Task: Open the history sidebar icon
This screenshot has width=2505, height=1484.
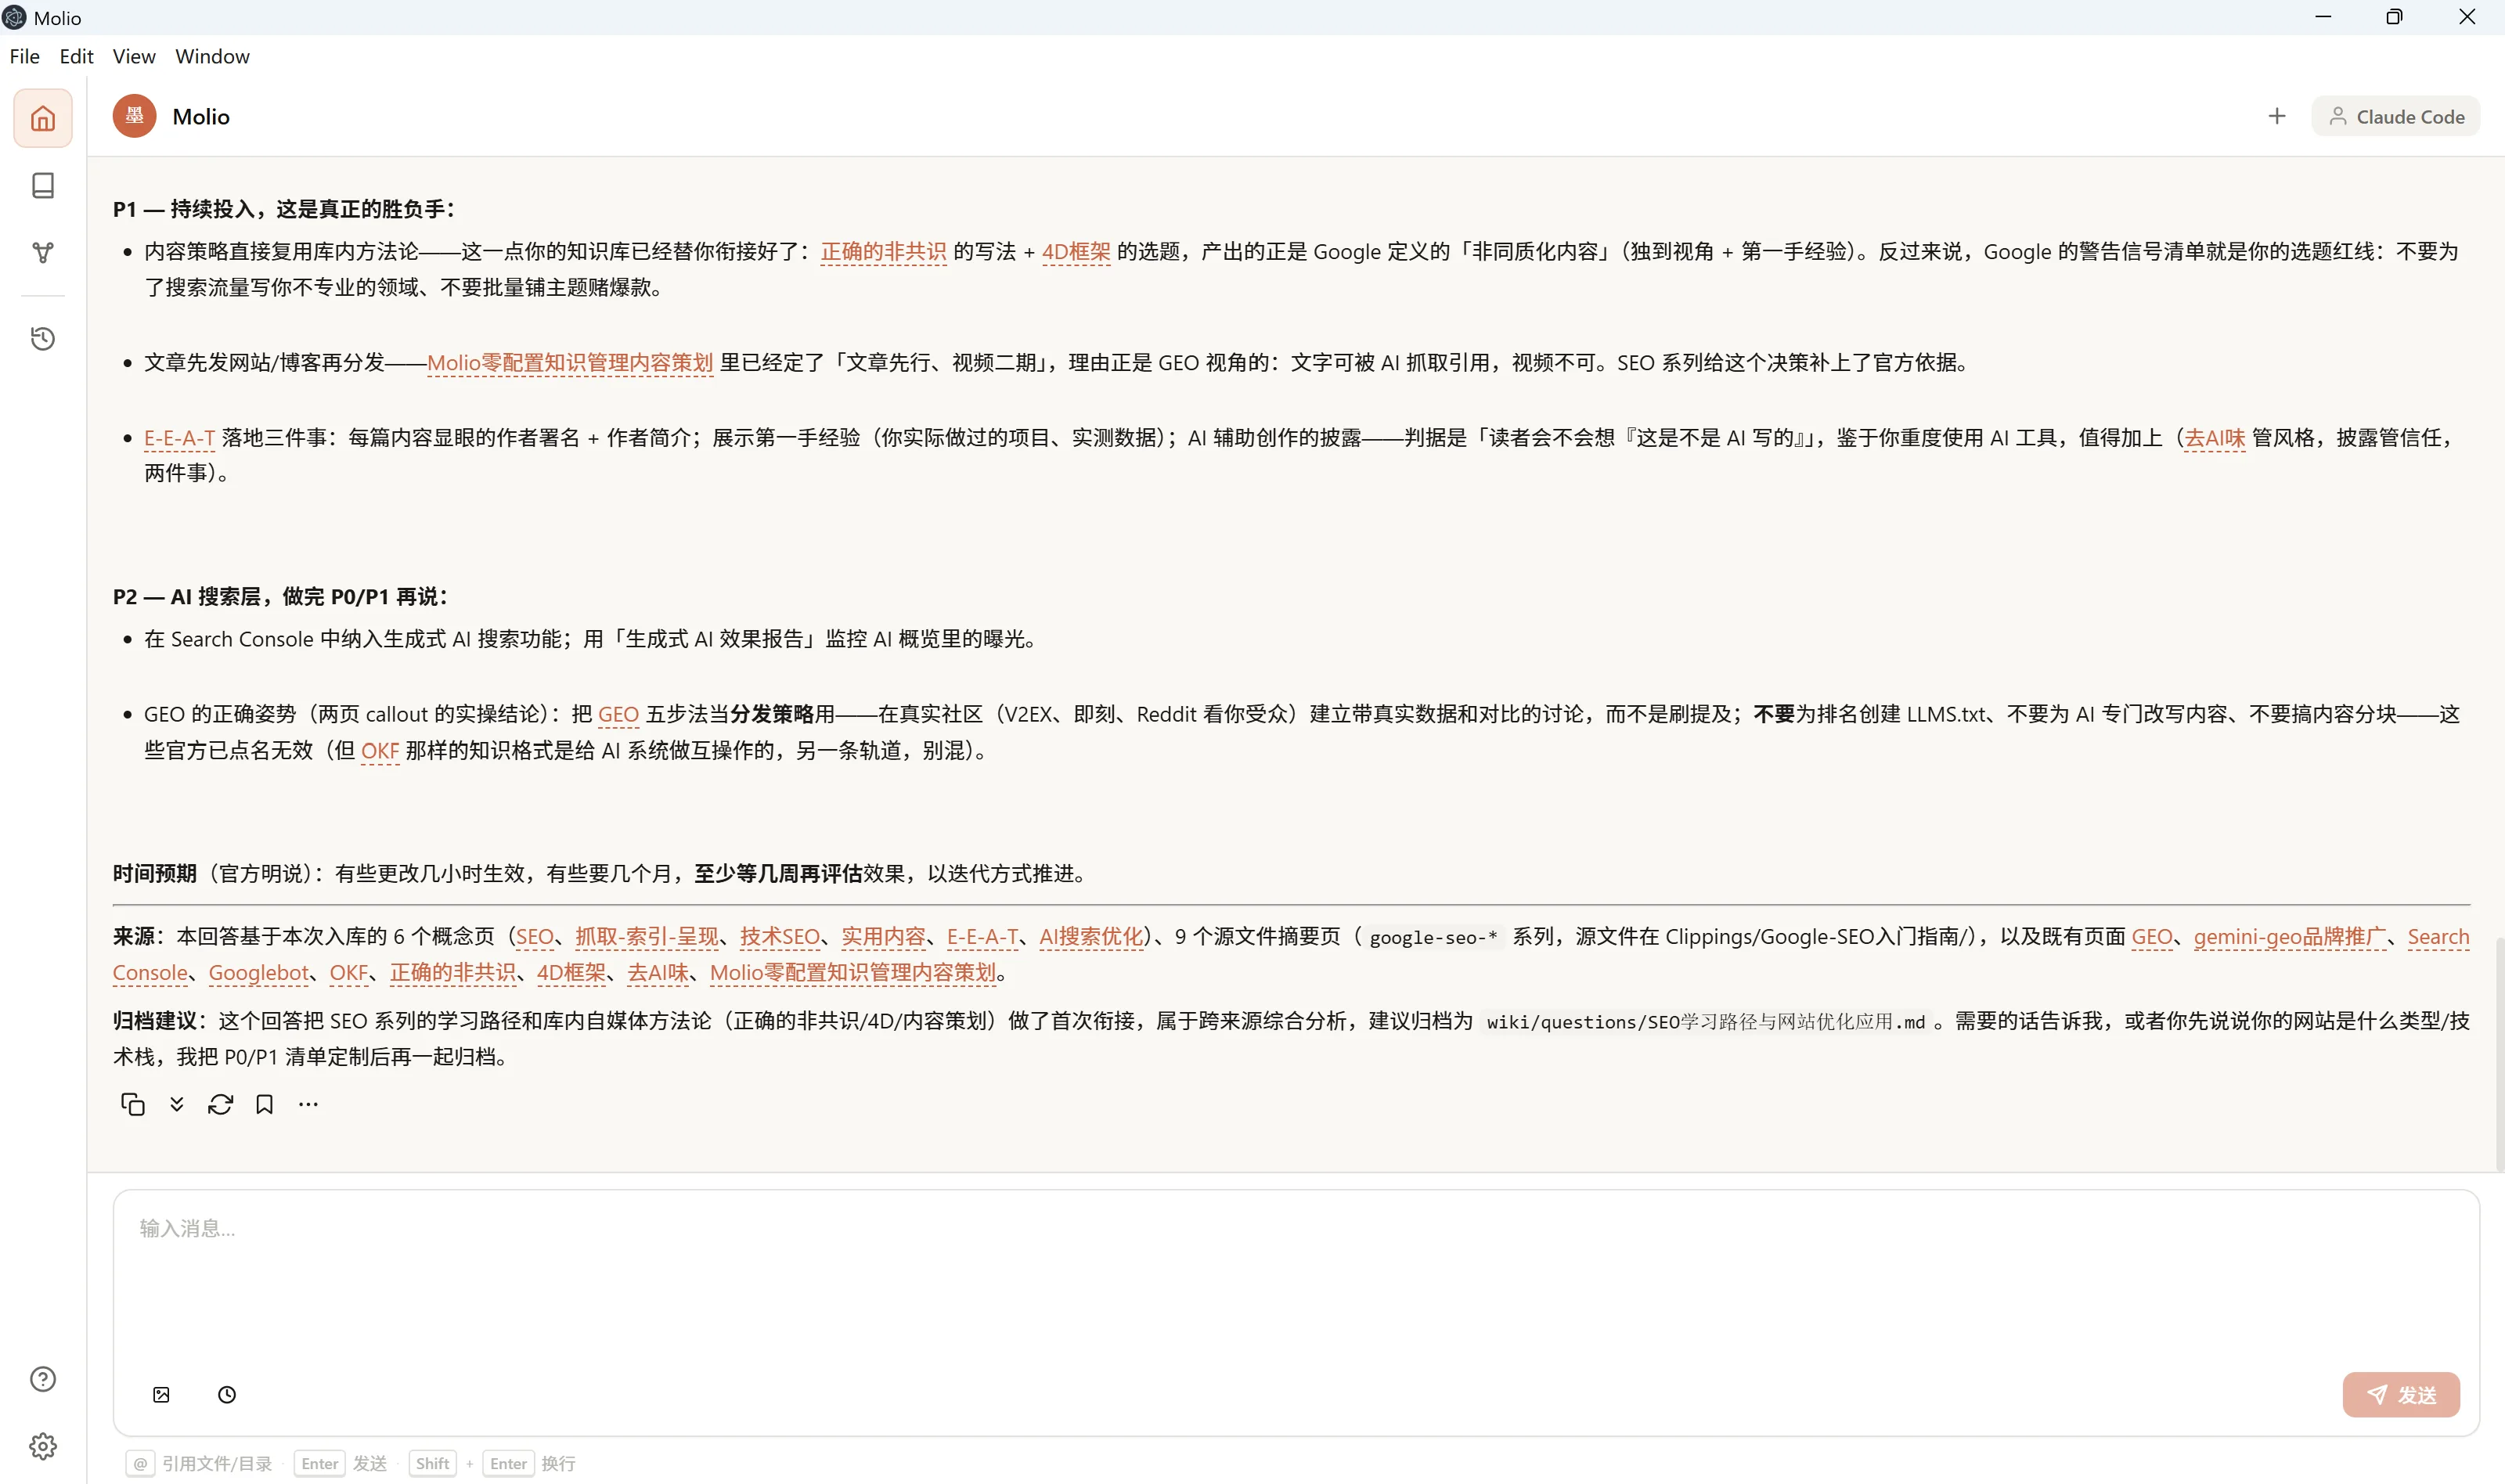Action: coord(43,338)
